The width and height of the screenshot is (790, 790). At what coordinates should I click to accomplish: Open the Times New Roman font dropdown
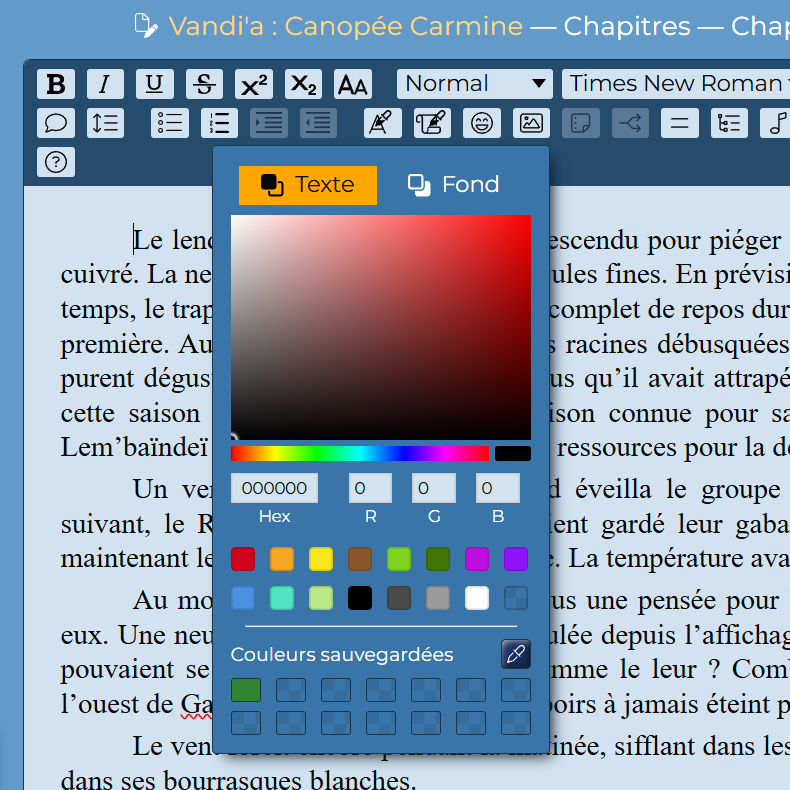click(676, 84)
